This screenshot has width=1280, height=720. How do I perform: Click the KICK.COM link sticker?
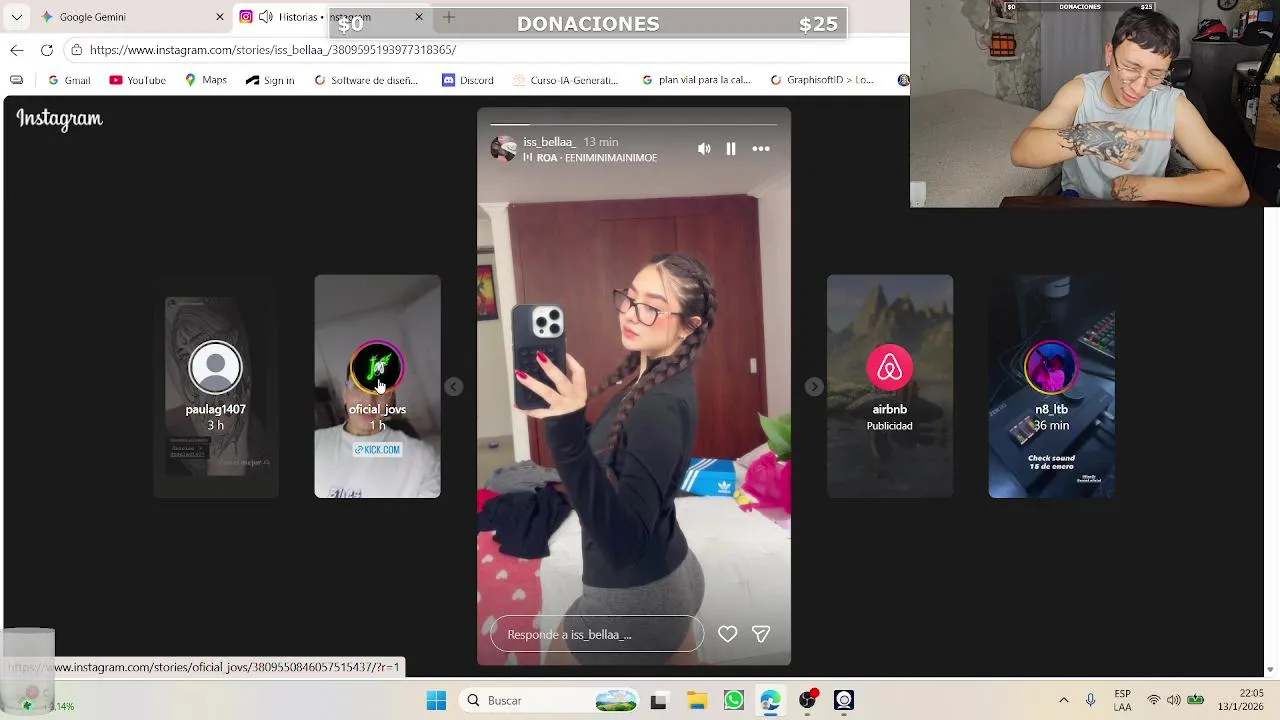pos(377,450)
